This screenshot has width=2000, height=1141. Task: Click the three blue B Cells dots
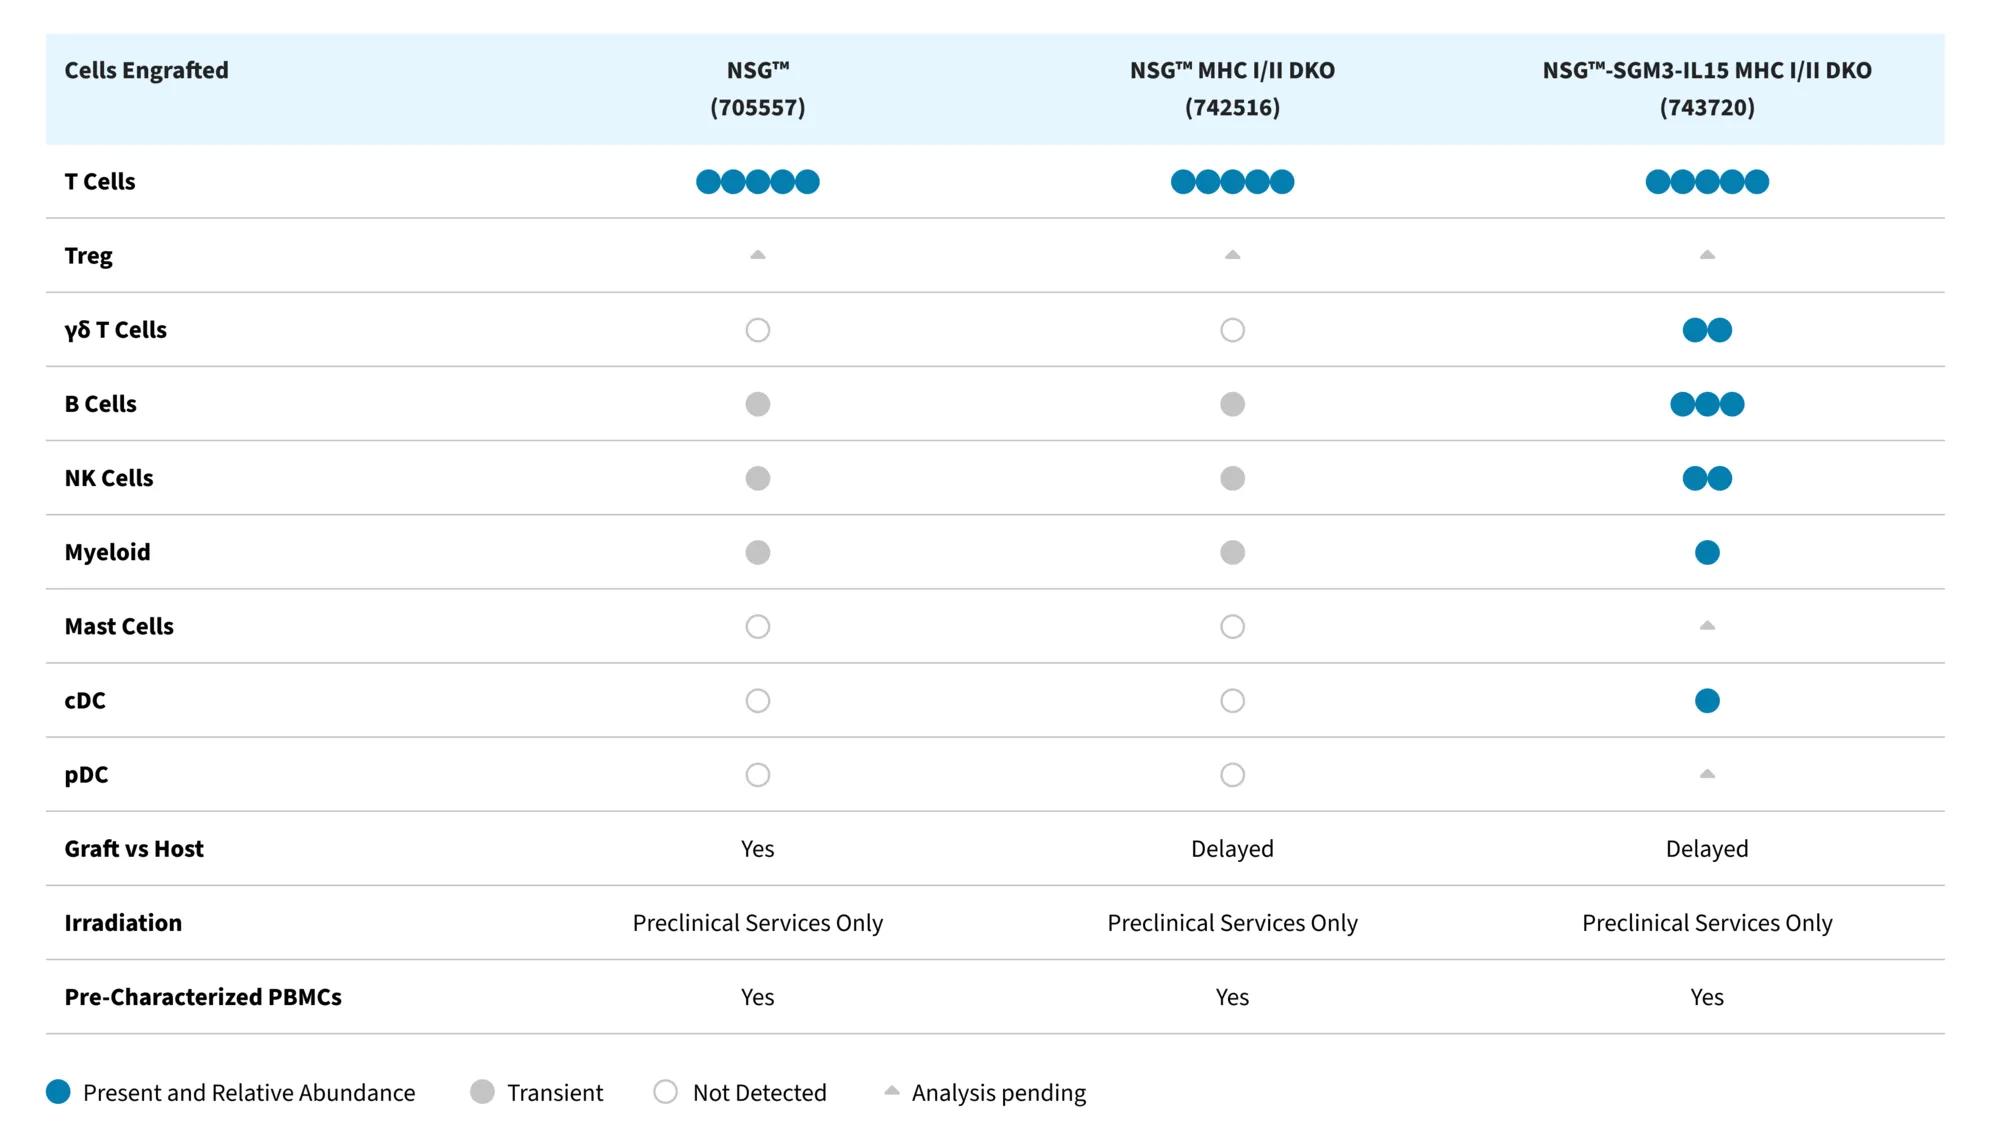(1707, 404)
